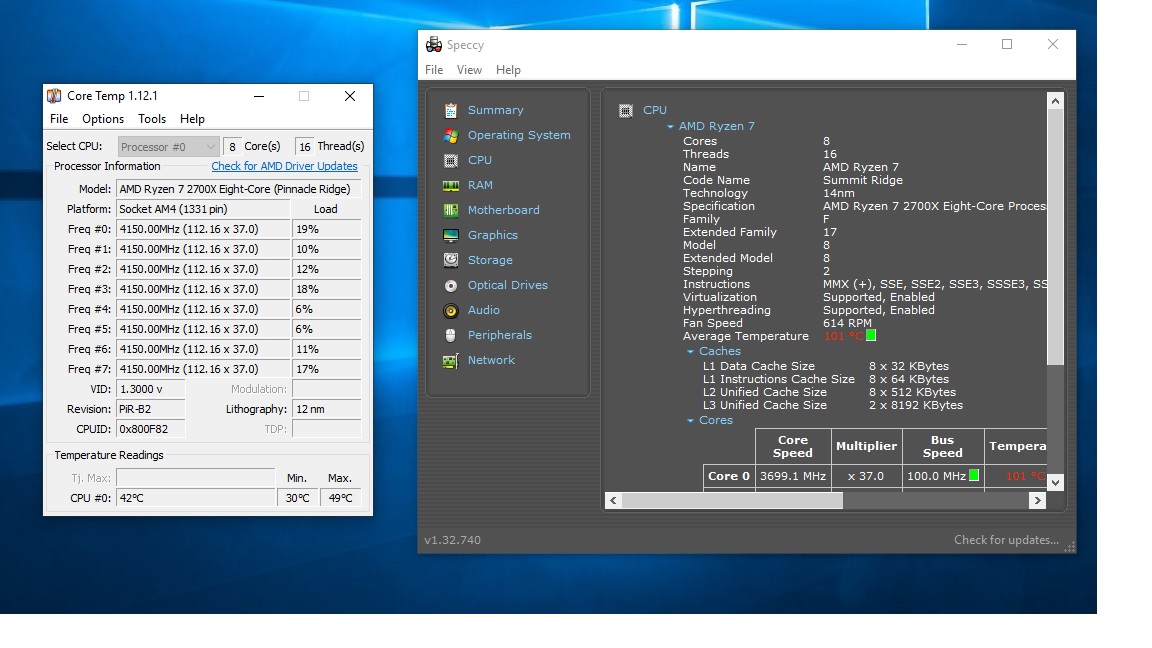Collapse the Caches section arrow
The height and width of the screenshot is (648, 1152).
click(x=690, y=352)
